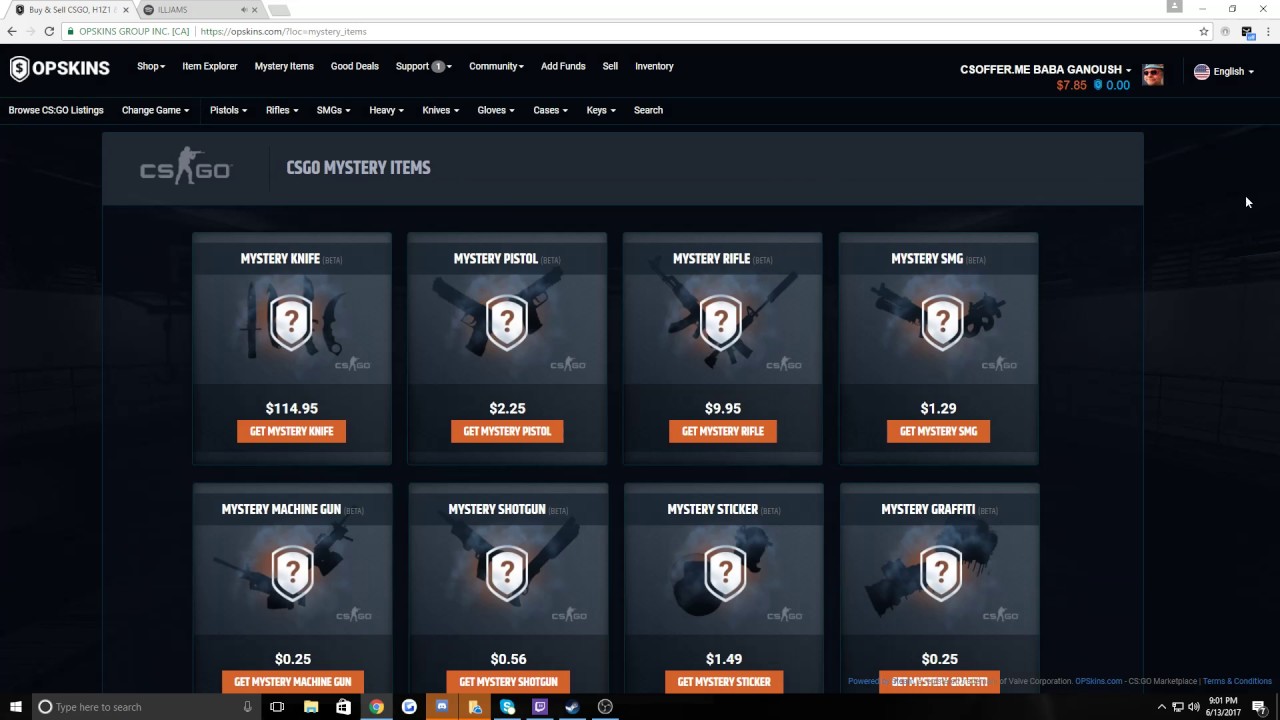Open the Change Game dropdown
The height and width of the screenshot is (720, 1280).
(155, 110)
